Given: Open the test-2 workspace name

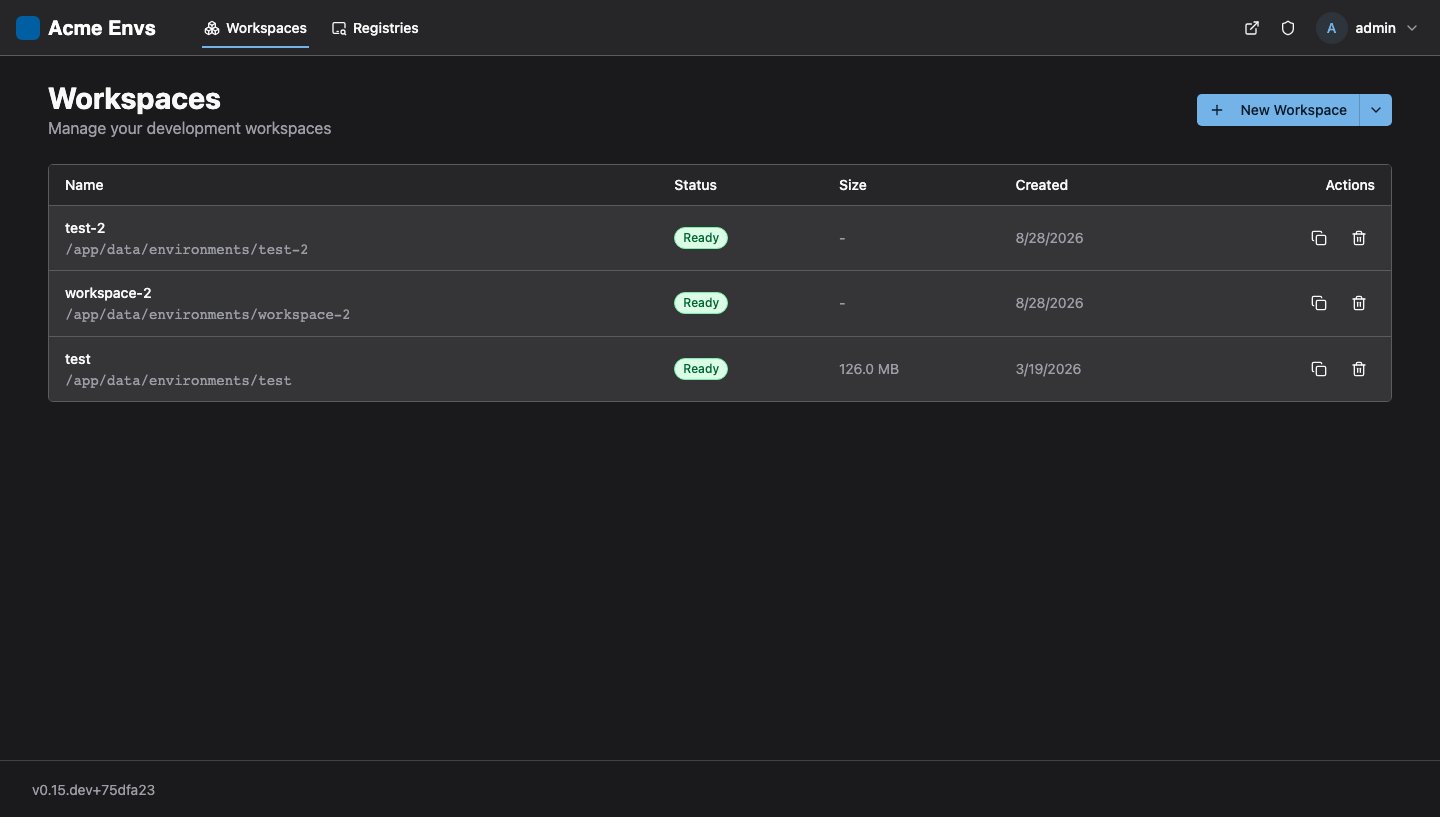Looking at the screenshot, I should (x=85, y=228).
